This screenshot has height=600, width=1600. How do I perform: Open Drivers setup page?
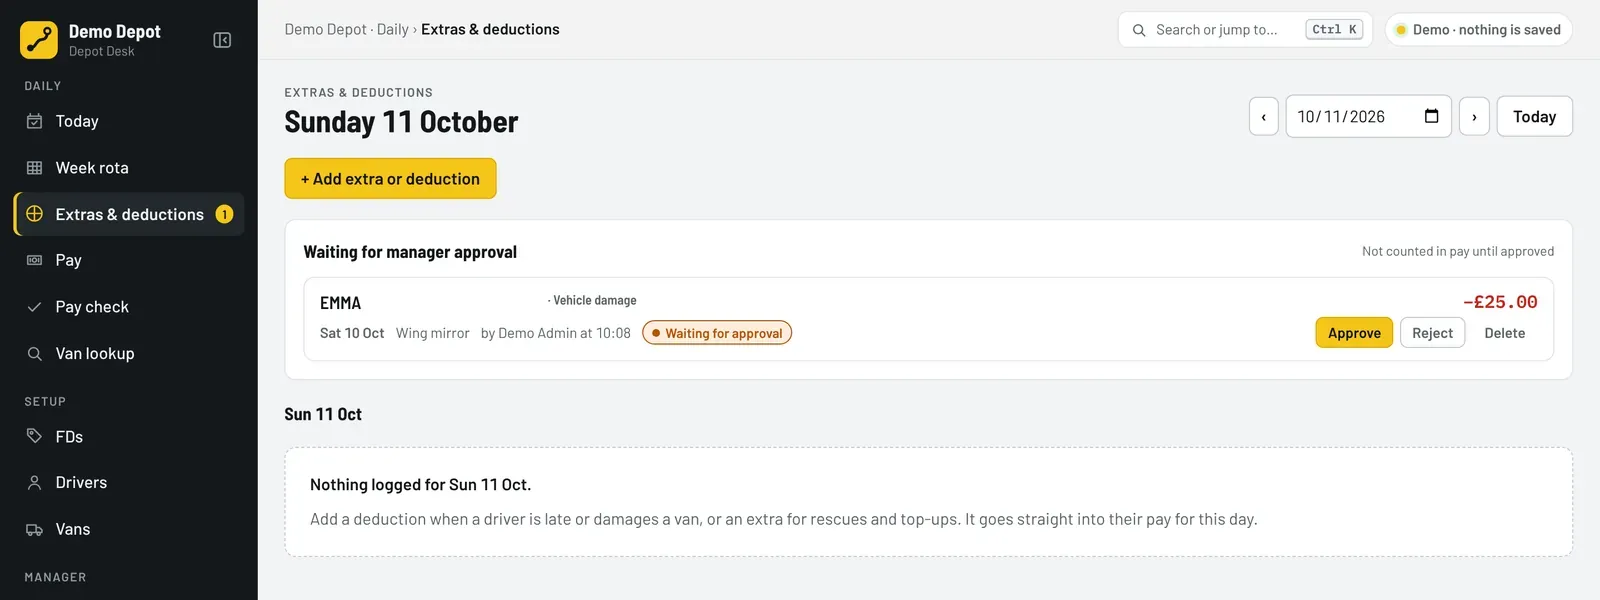coord(129,482)
